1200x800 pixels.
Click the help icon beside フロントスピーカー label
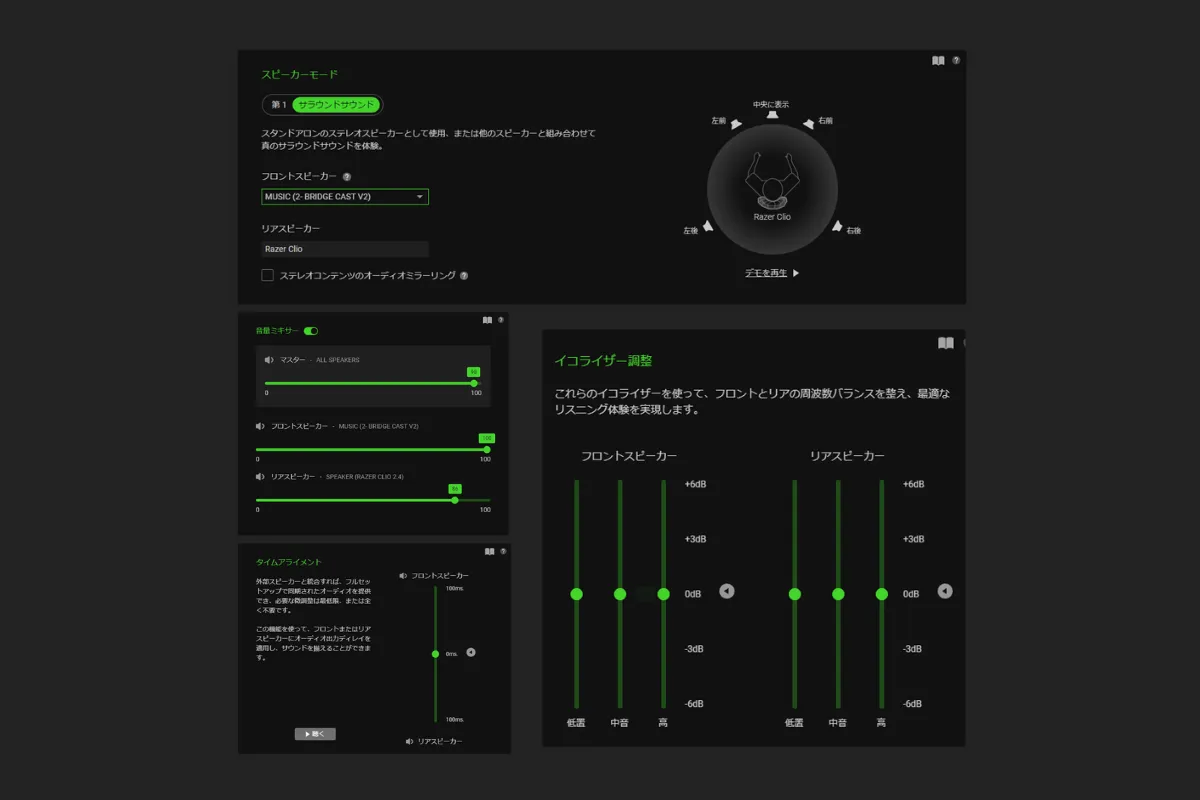347,177
